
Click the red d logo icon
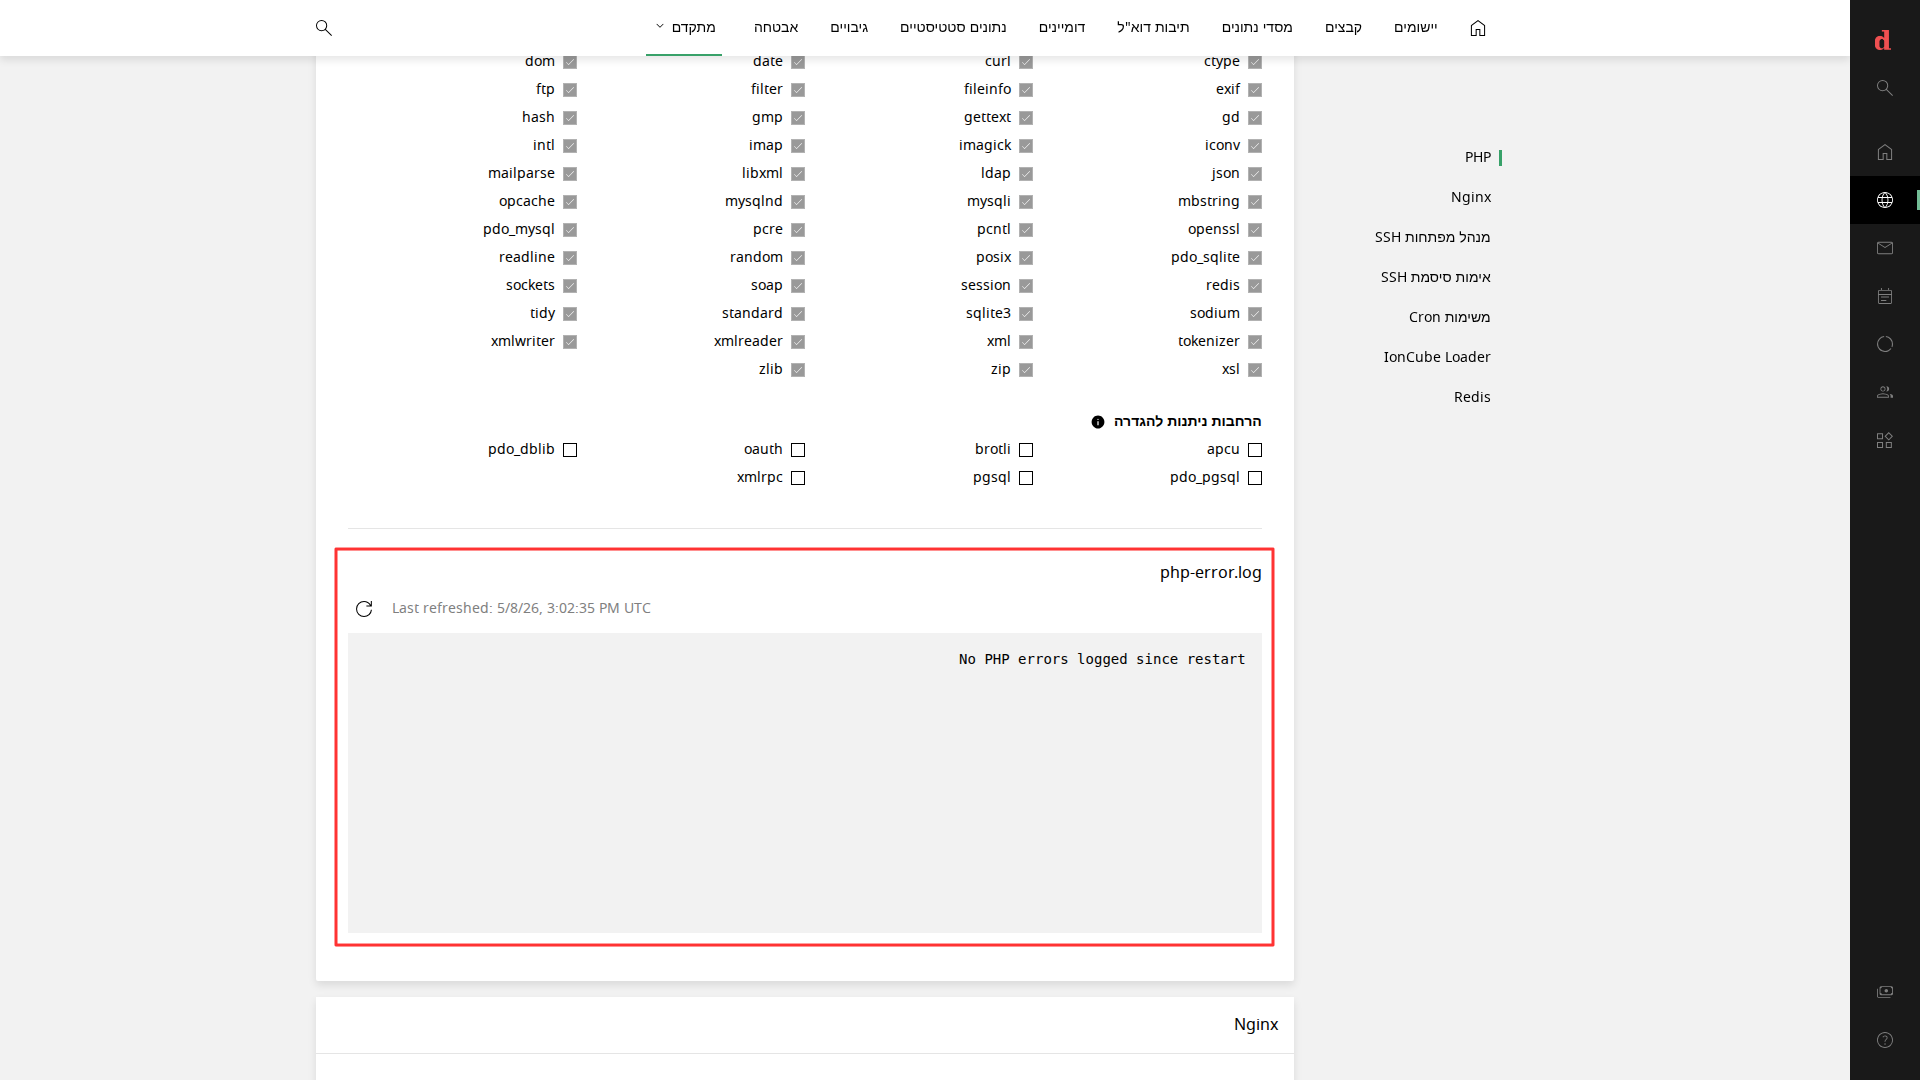(x=1883, y=40)
